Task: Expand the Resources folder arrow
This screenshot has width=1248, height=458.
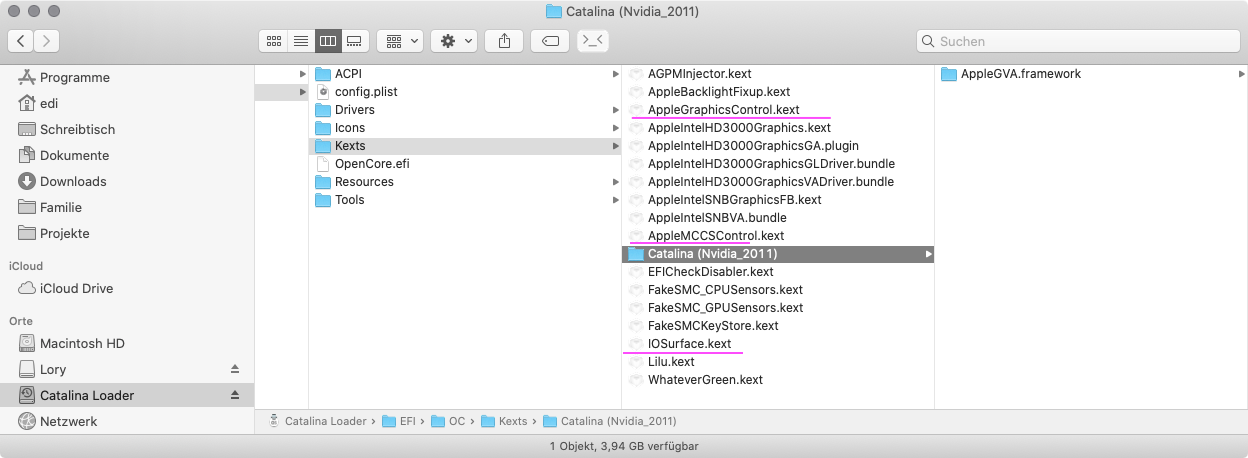Action: [616, 182]
